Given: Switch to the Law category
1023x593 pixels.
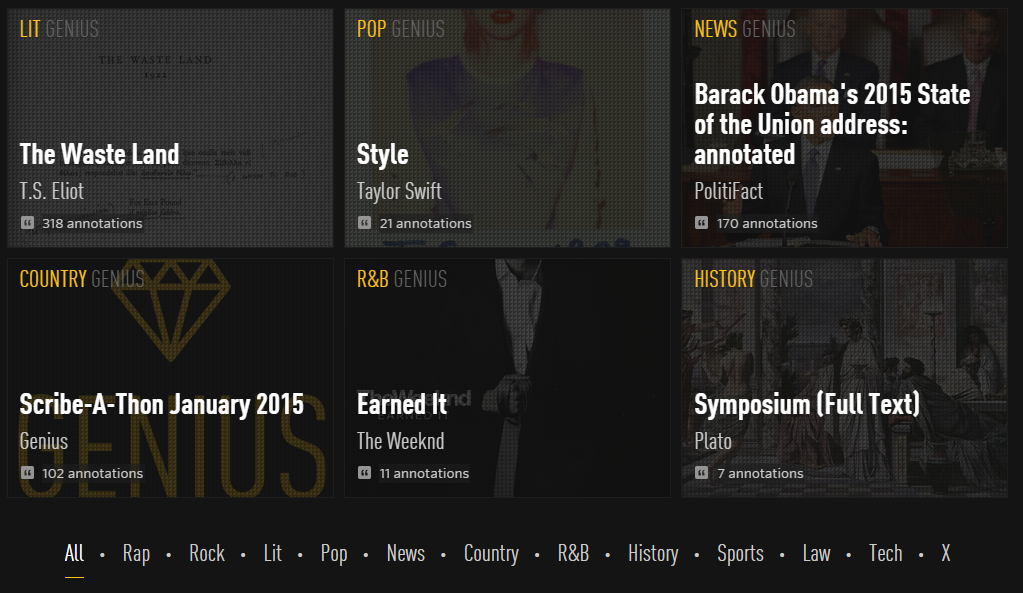Looking at the screenshot, I should point(816,553).
